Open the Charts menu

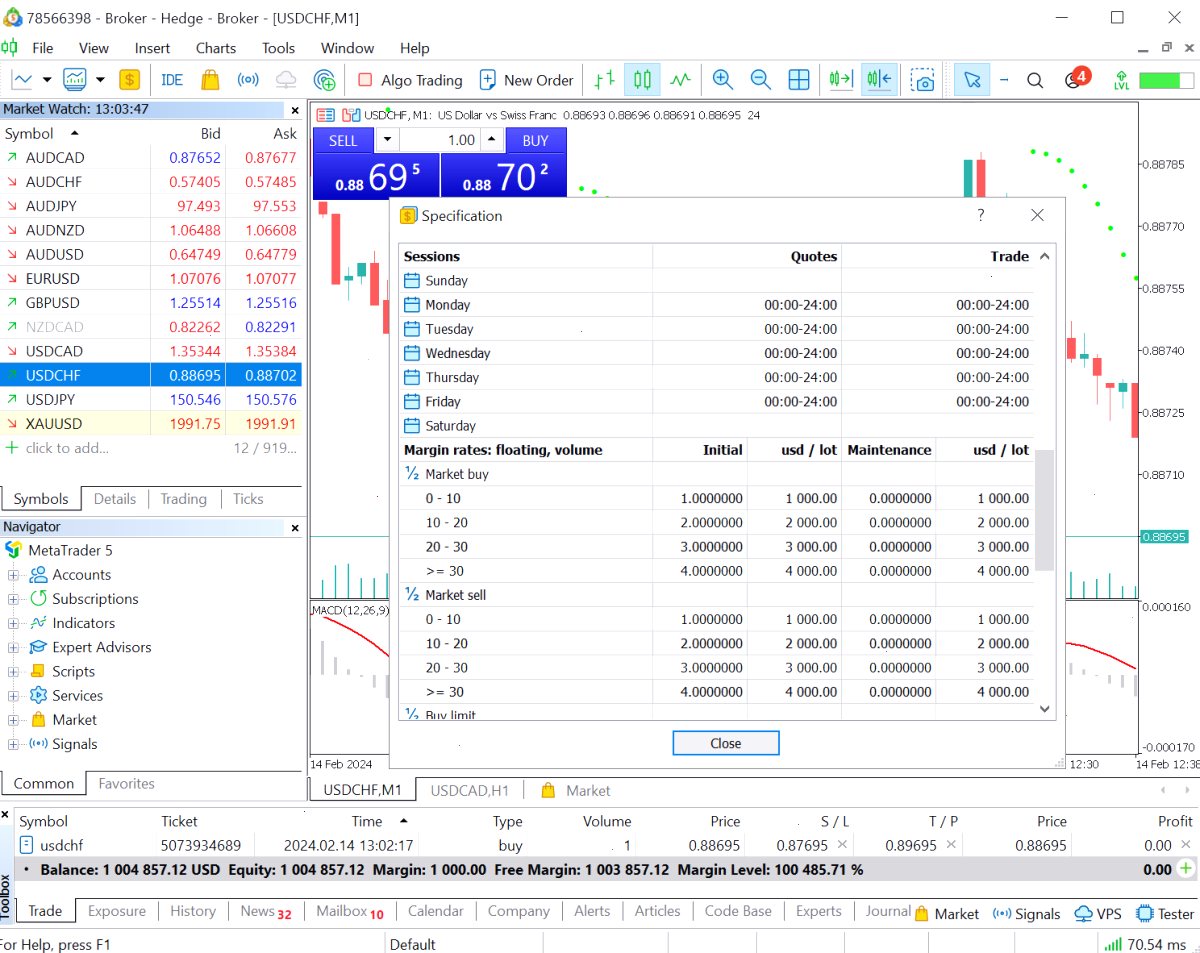216,48
